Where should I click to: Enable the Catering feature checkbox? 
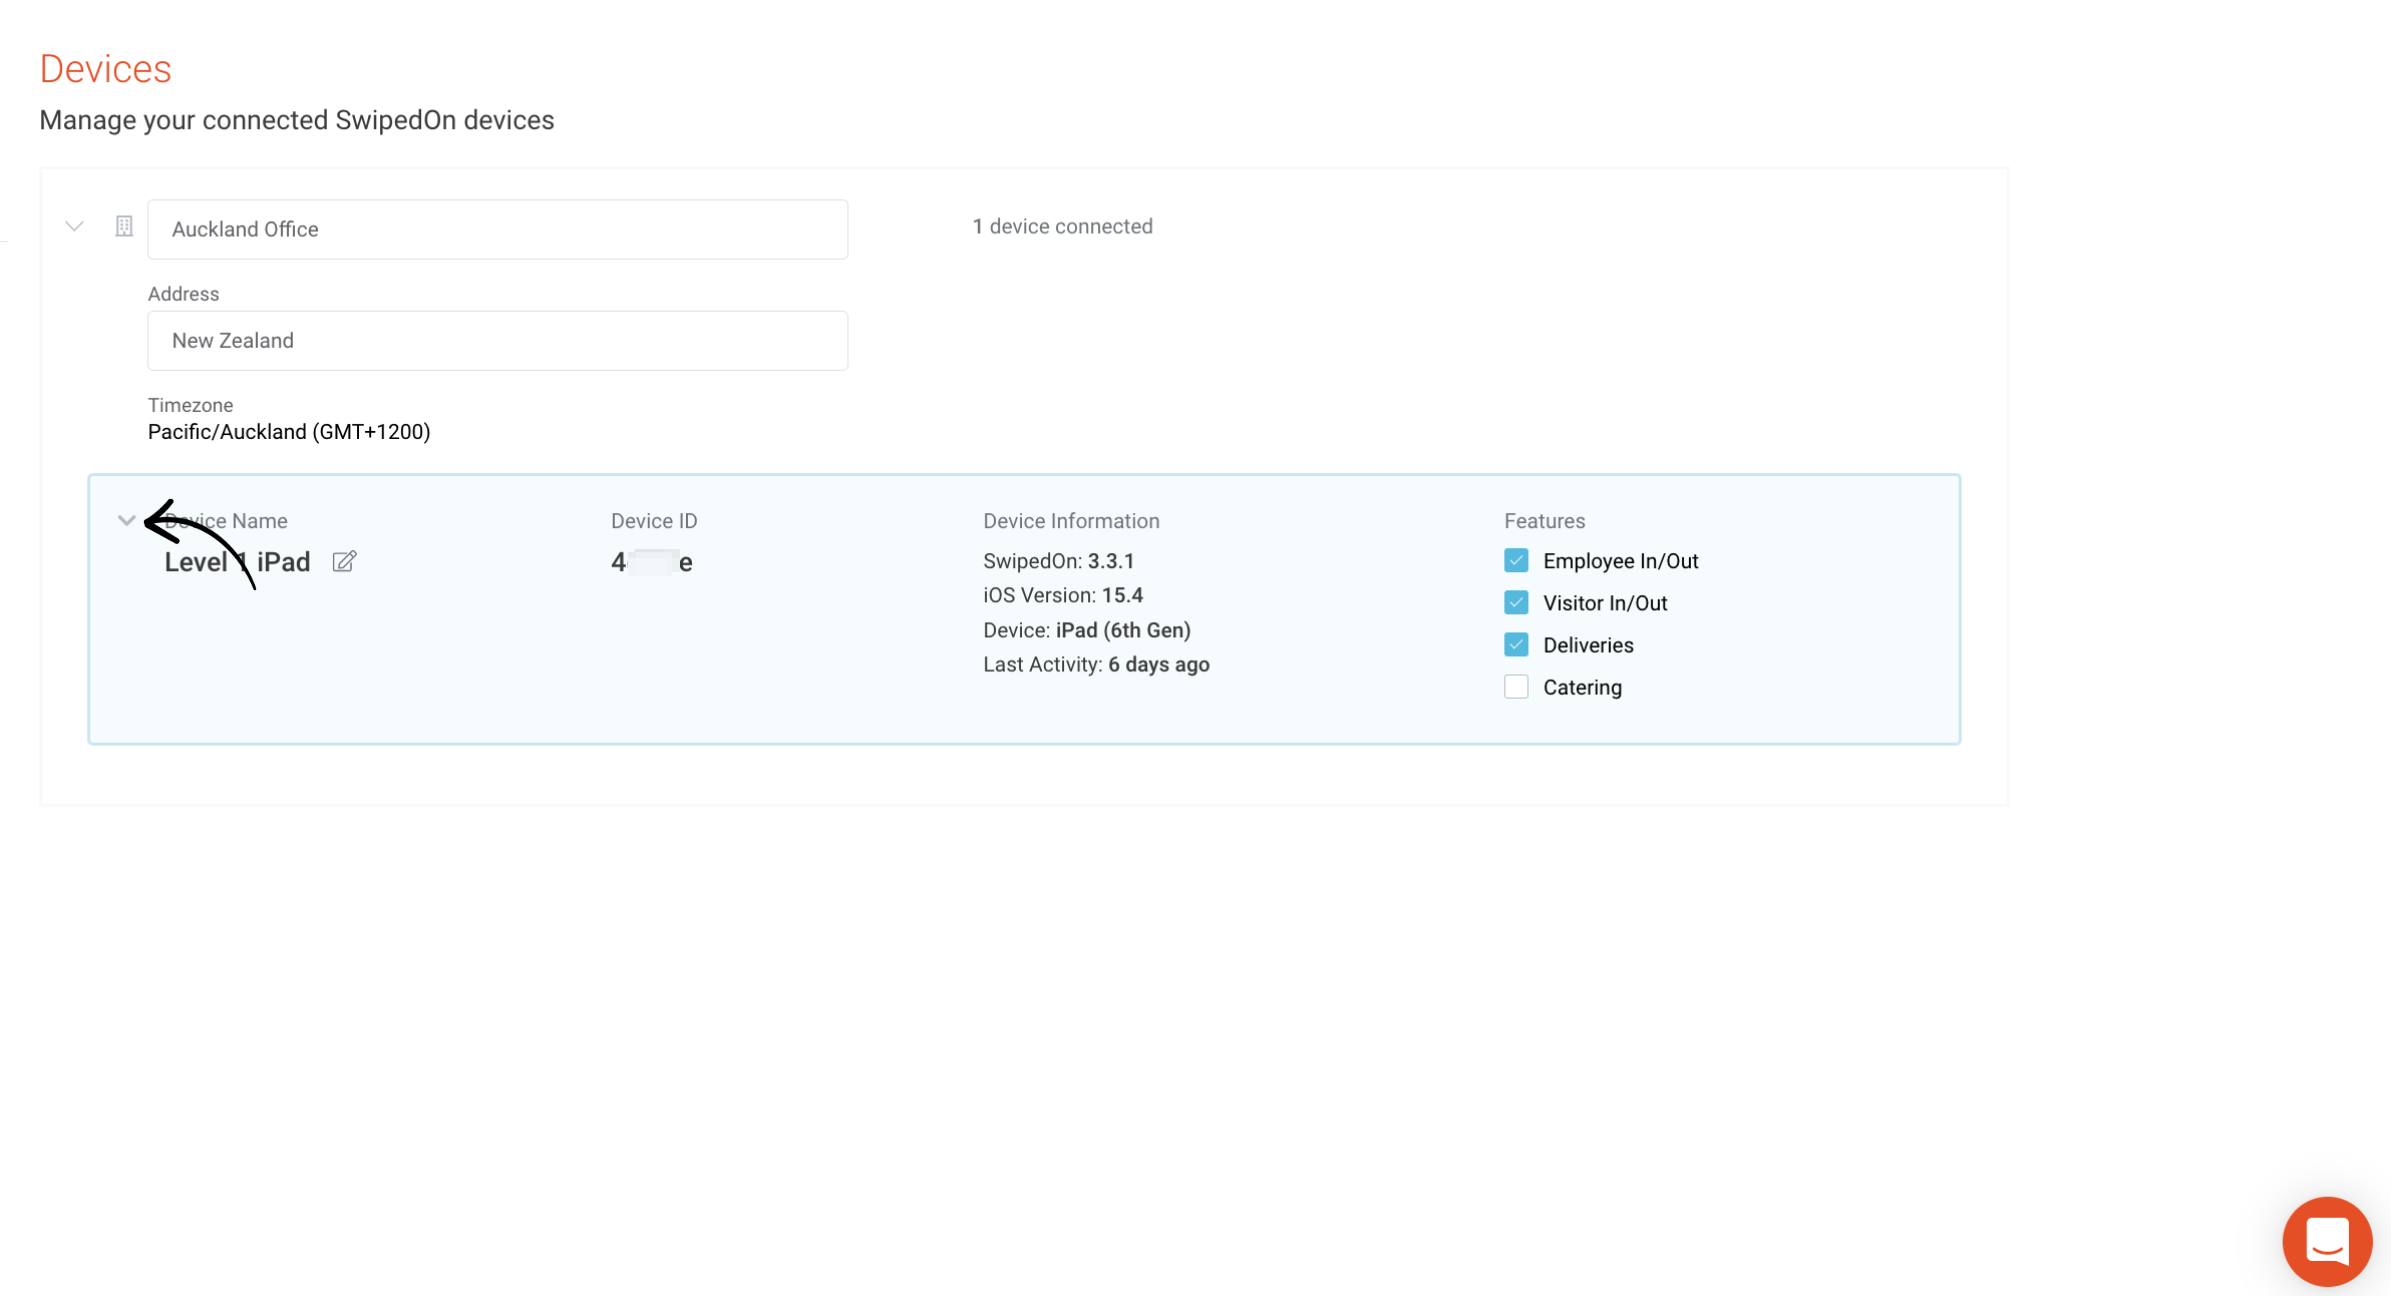[x=1516, y=686]
